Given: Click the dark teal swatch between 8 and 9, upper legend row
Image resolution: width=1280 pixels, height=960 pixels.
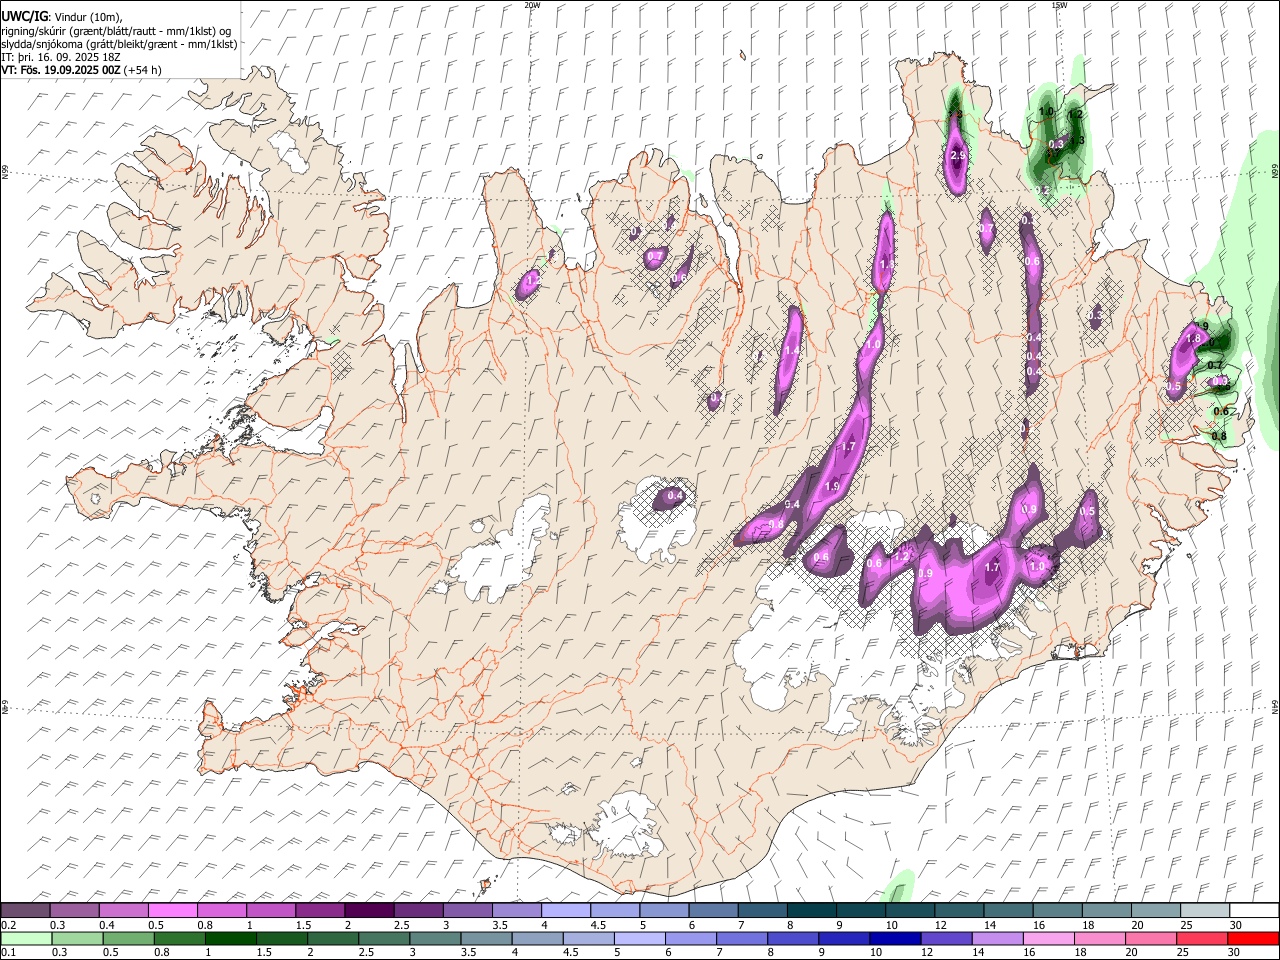Looking at the screenshot, I should [812, 911].
